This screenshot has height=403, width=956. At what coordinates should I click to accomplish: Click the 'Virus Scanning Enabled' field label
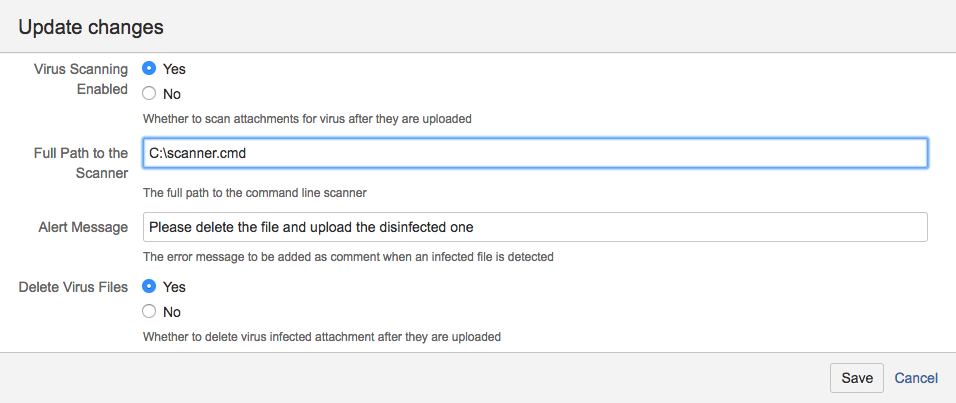85,79
